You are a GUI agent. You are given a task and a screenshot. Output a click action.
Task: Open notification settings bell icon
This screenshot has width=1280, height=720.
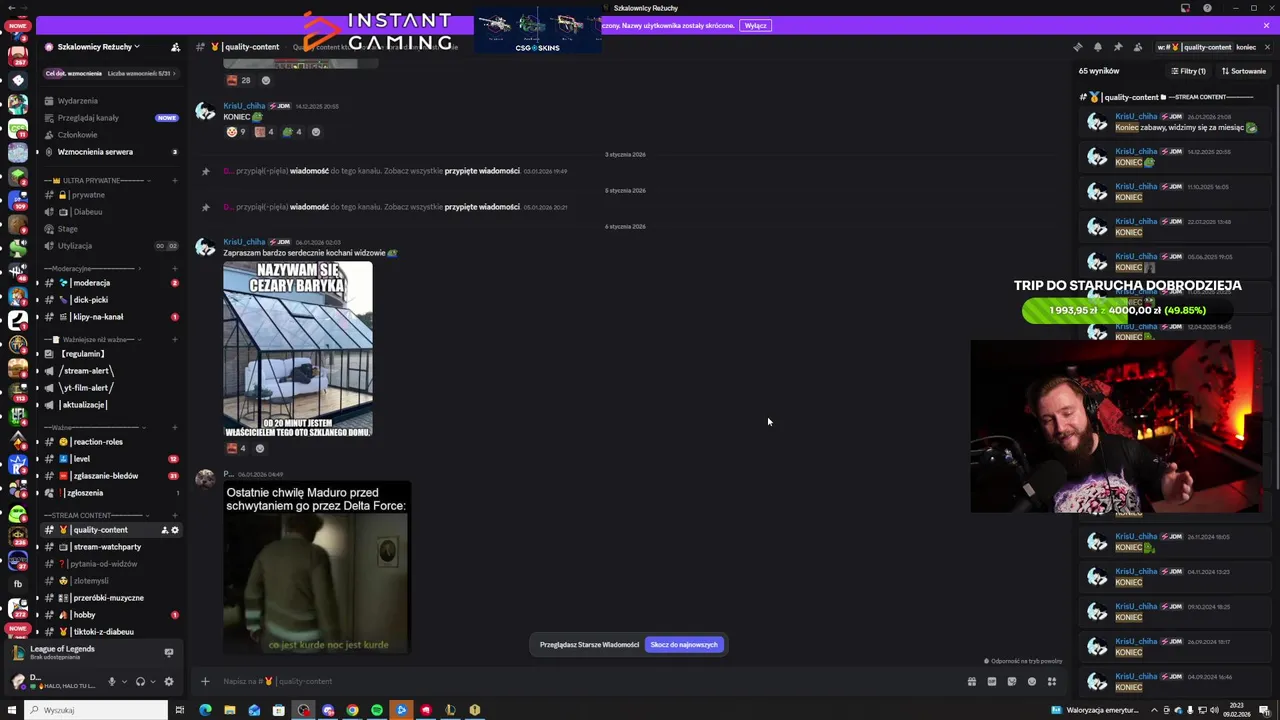point(1097,47)
